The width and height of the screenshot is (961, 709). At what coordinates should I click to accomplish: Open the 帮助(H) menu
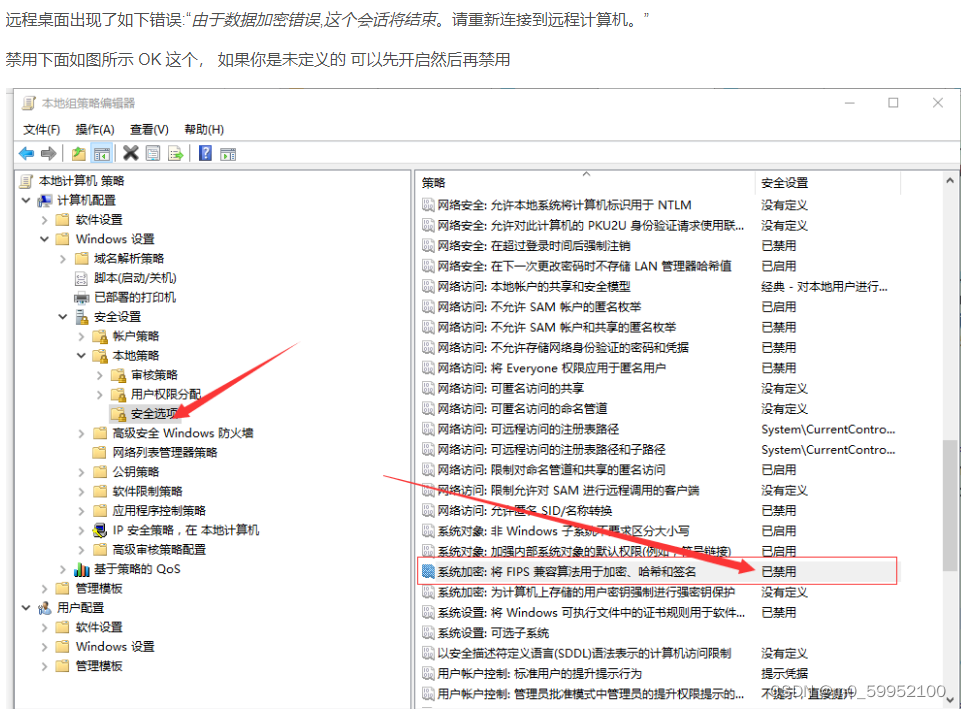204,129
